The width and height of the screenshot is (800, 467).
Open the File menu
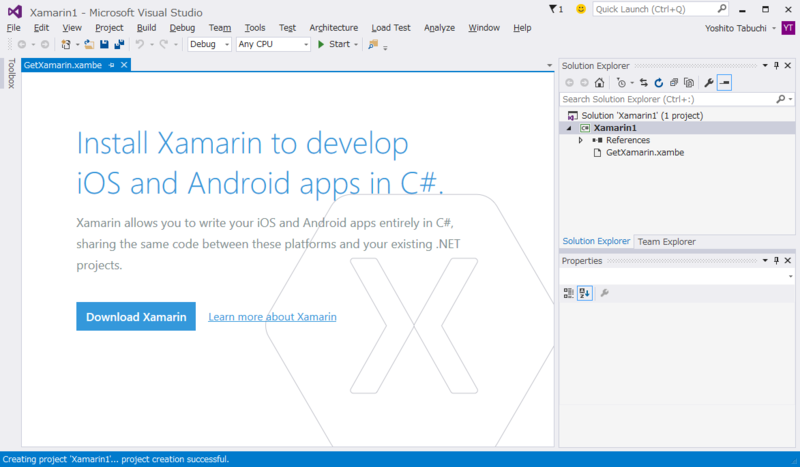coord(14,28)
